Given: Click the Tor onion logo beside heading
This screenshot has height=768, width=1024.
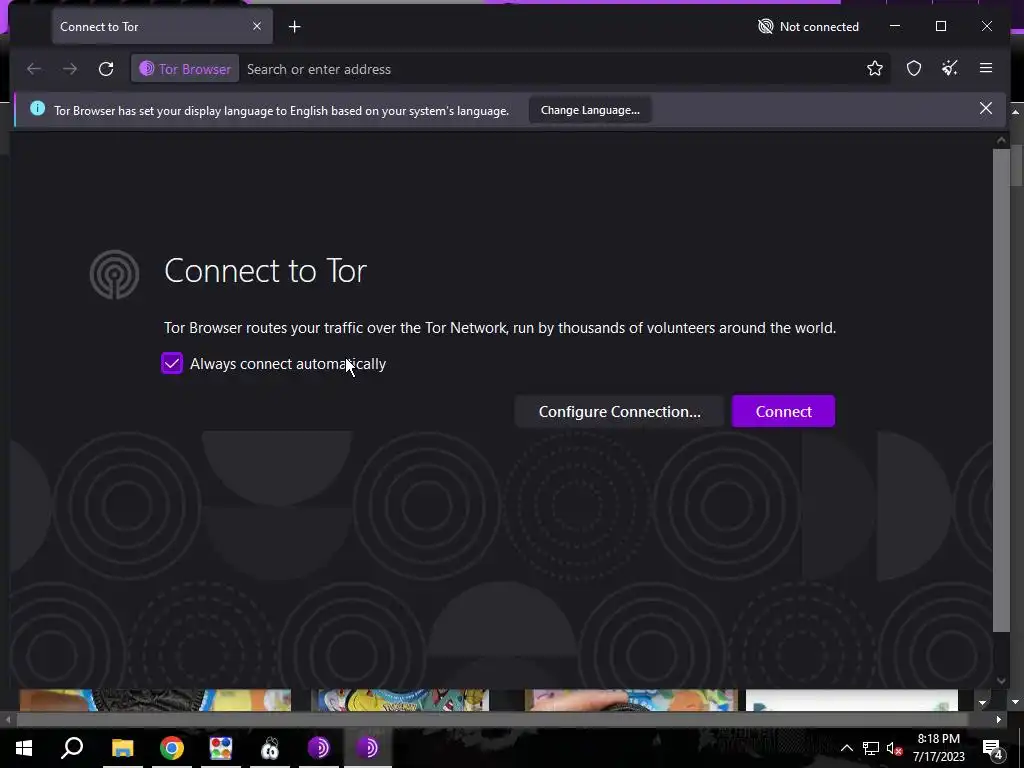Looking at the screenshot, I should pyautogui.click(x=114, y=274).
